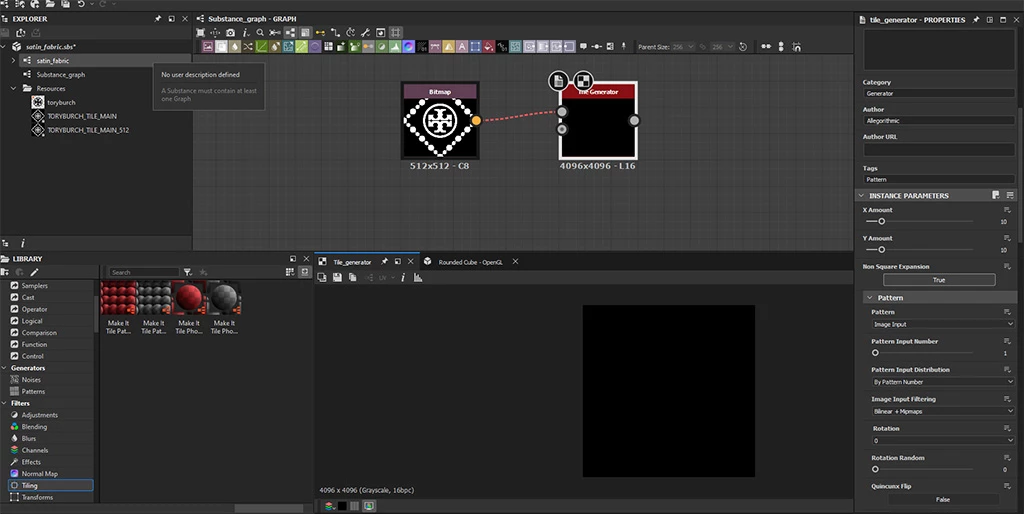Select Substance_graph in Explorer

click(60, 74)
